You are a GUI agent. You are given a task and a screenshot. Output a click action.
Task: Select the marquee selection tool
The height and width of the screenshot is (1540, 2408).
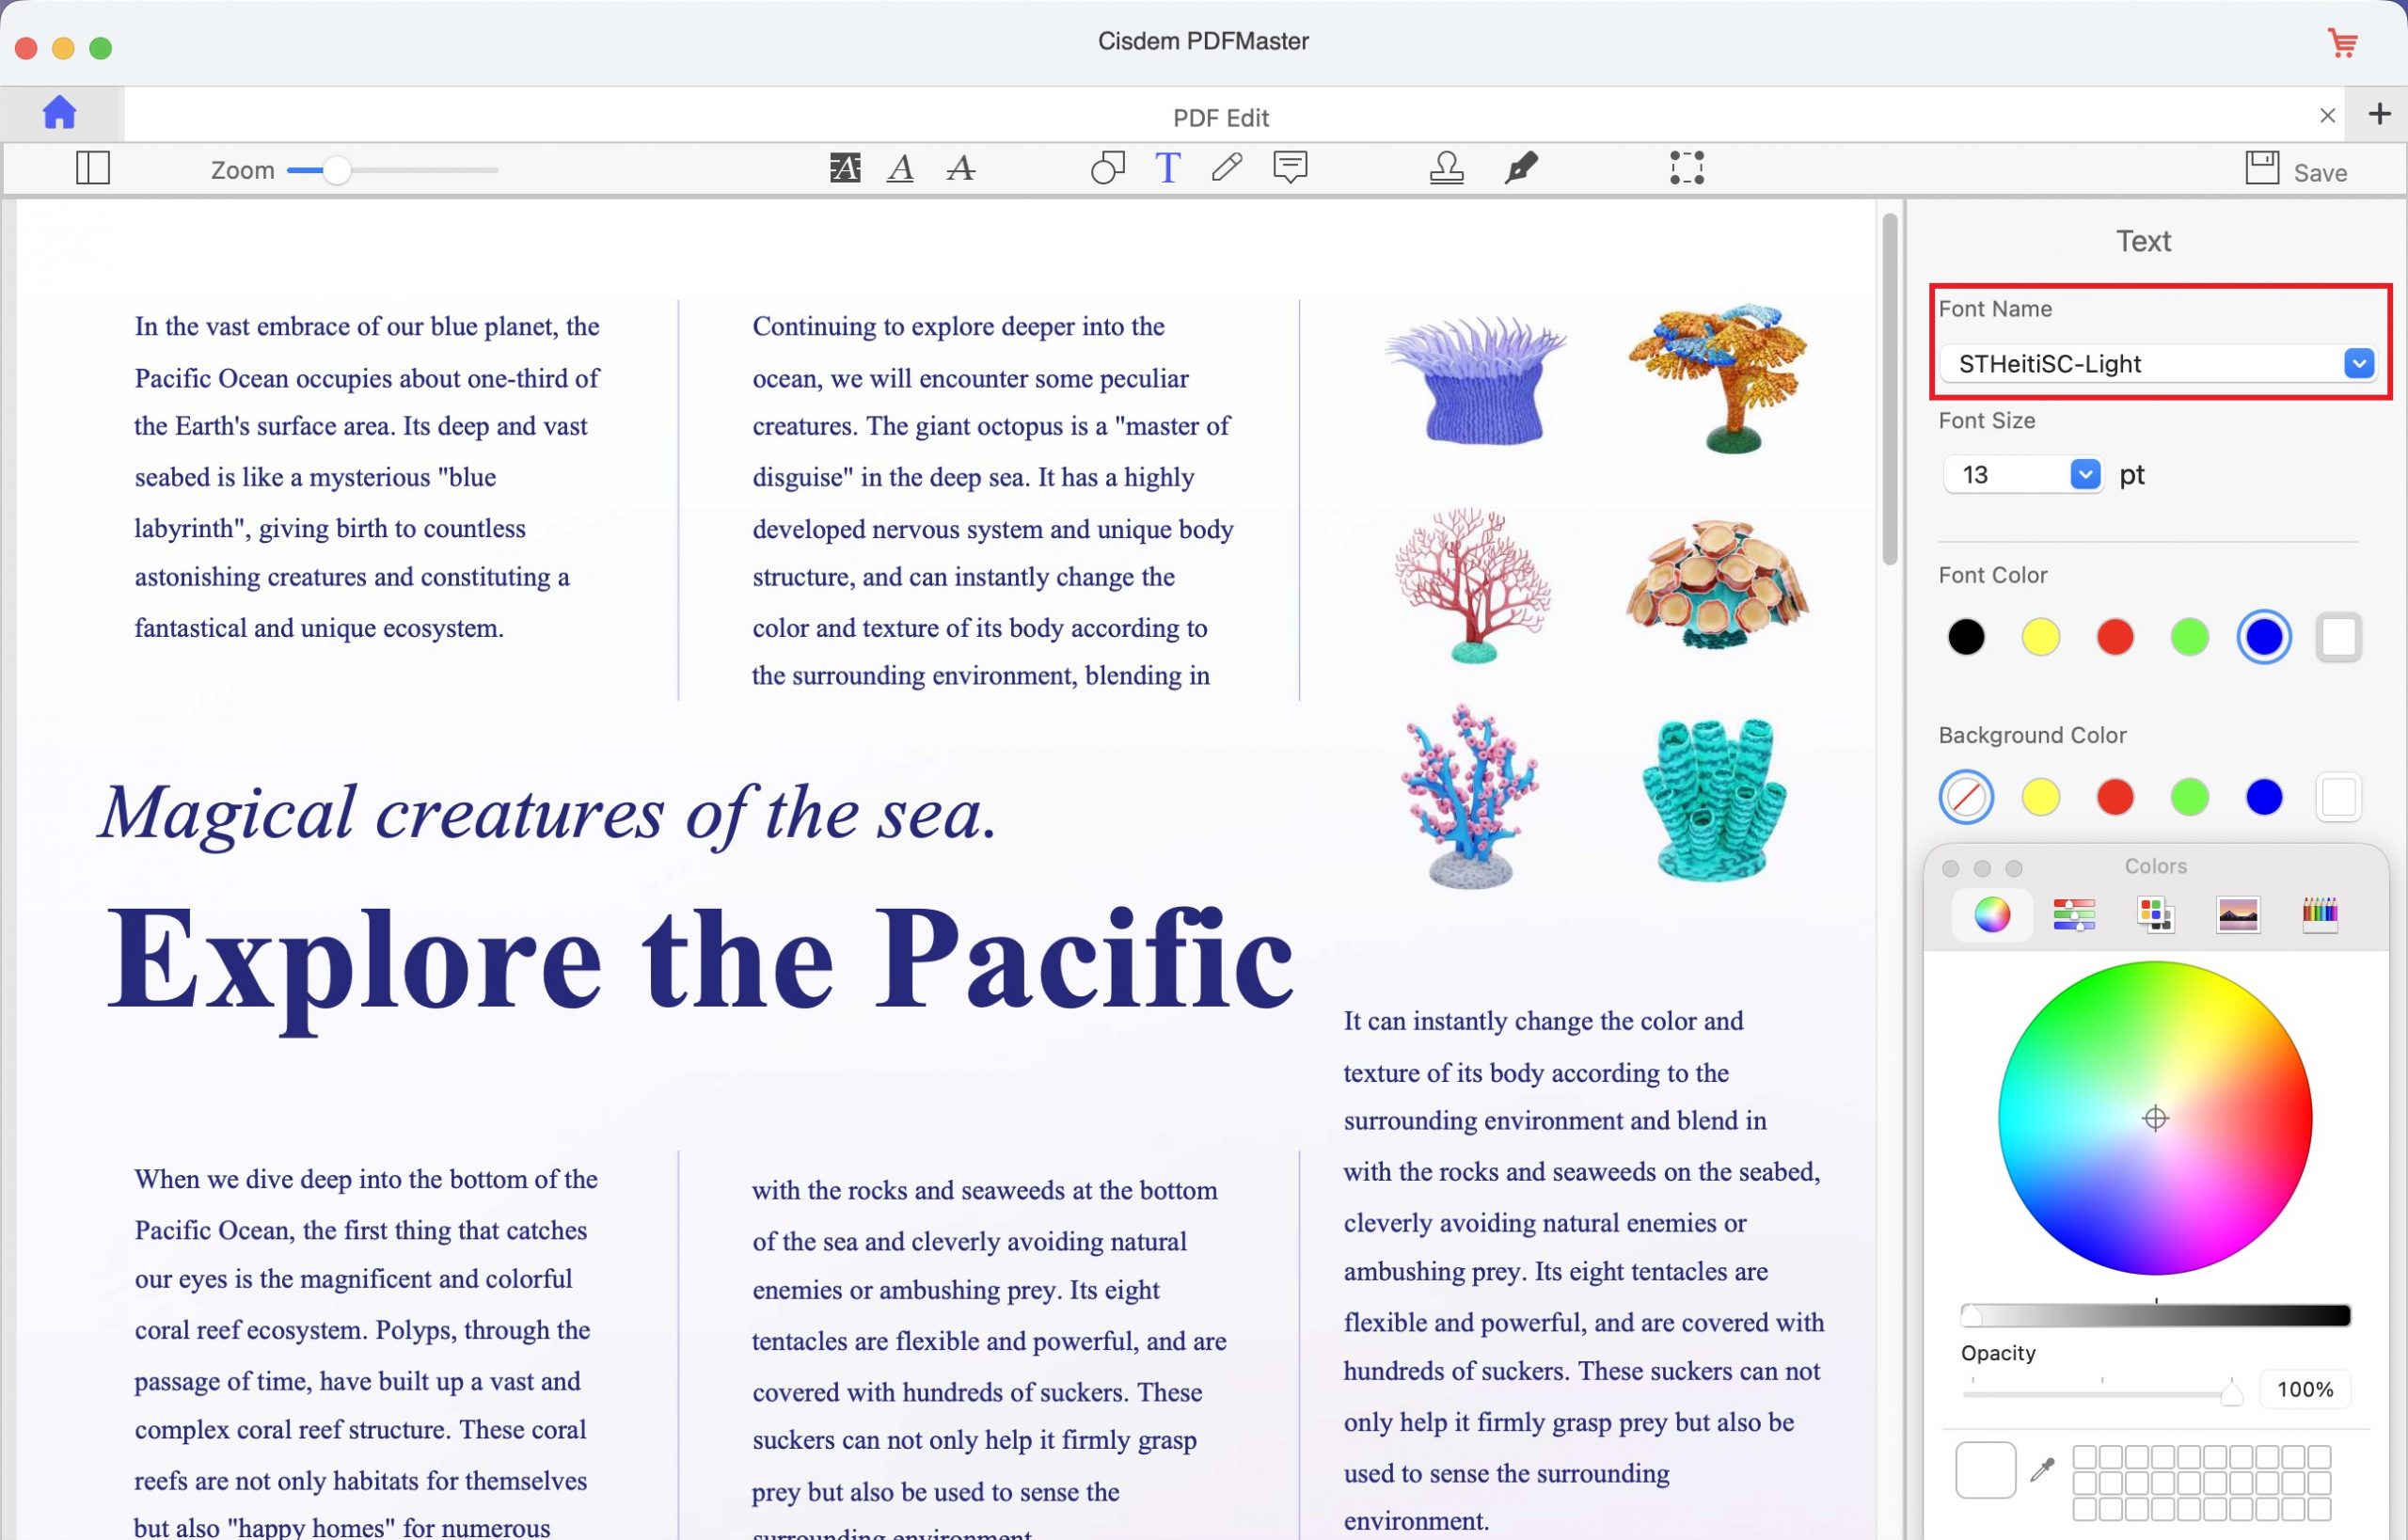pyautogui.click(x=1687, y=168)
